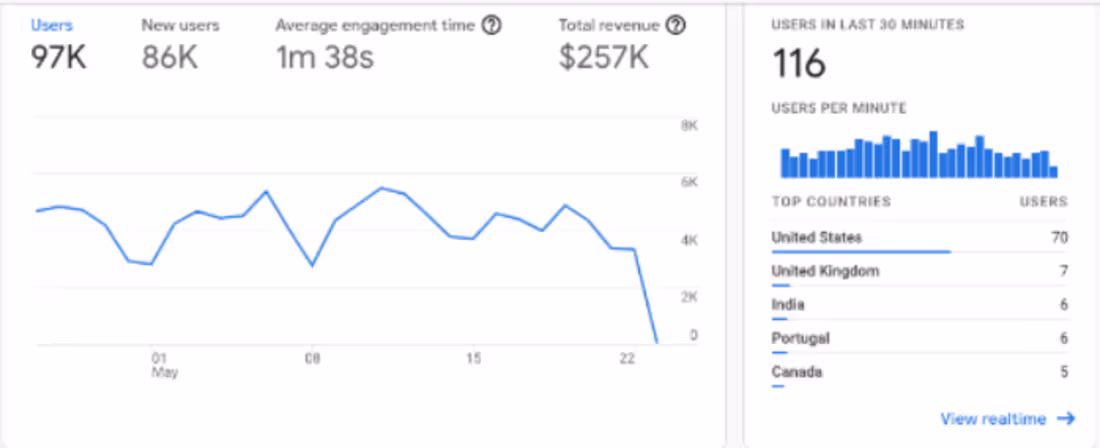The height and width of the screenshot is (448, 1100).
Task: Click the 116 users in last 30 minutes count
Action: [x=799, y=65]
